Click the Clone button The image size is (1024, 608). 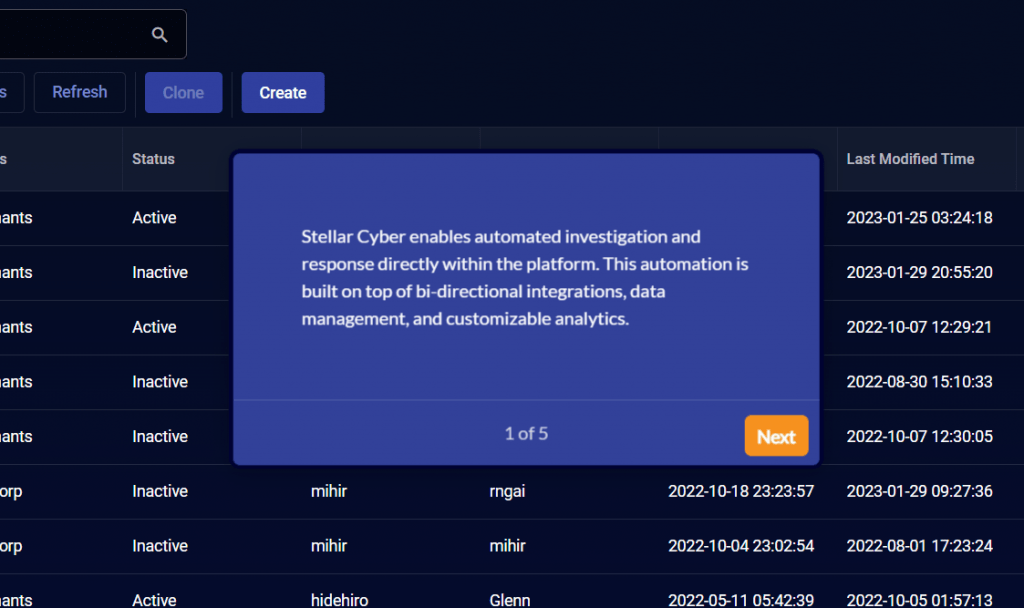(x=183, y=93)
